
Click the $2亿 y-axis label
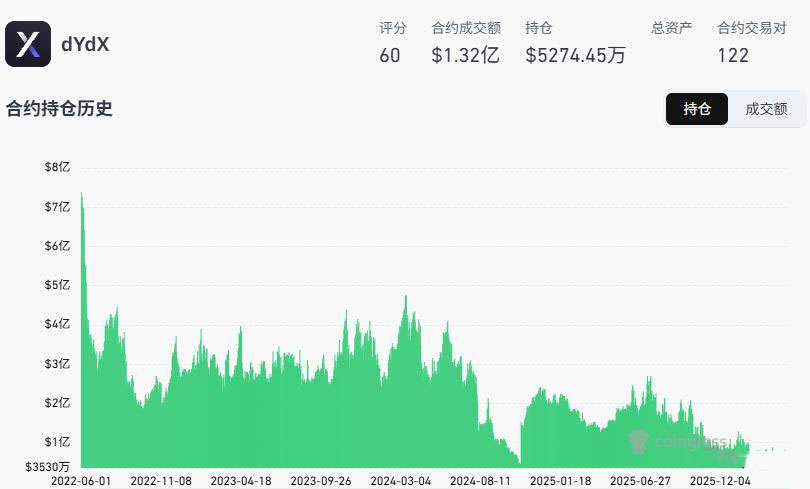coord(57,403)
